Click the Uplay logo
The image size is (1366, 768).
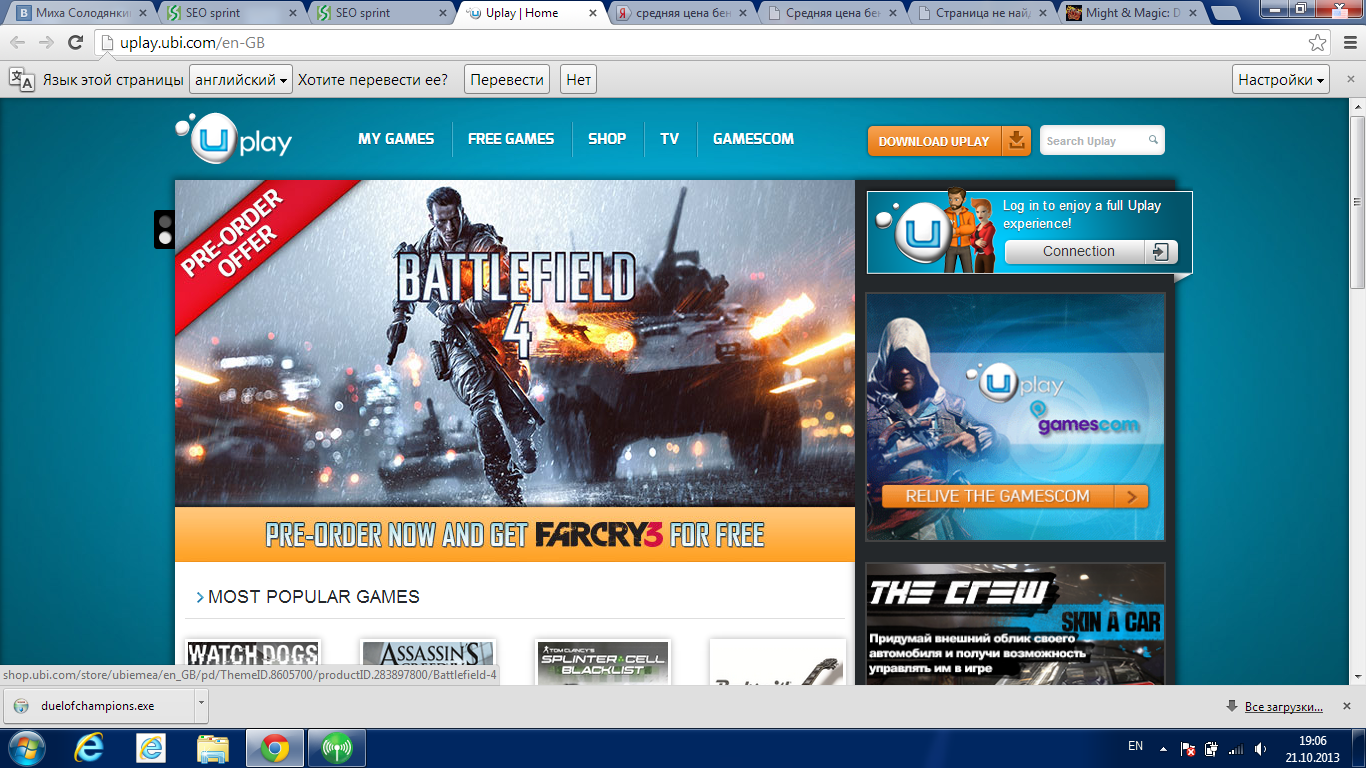tap(234, 140)
